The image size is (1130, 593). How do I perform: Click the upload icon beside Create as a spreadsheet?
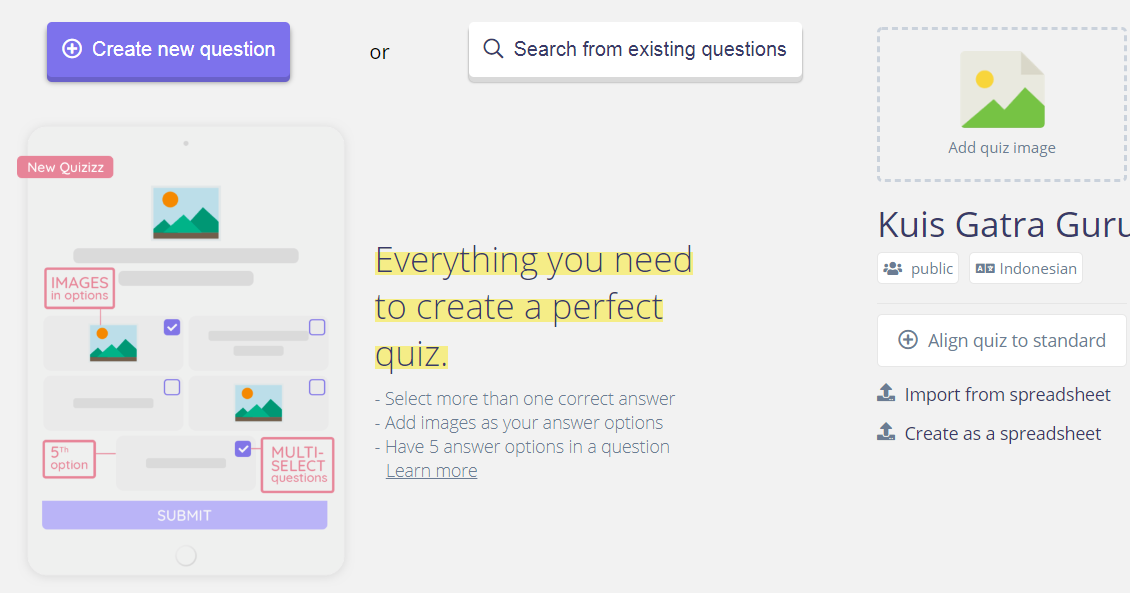pos(886,433)
